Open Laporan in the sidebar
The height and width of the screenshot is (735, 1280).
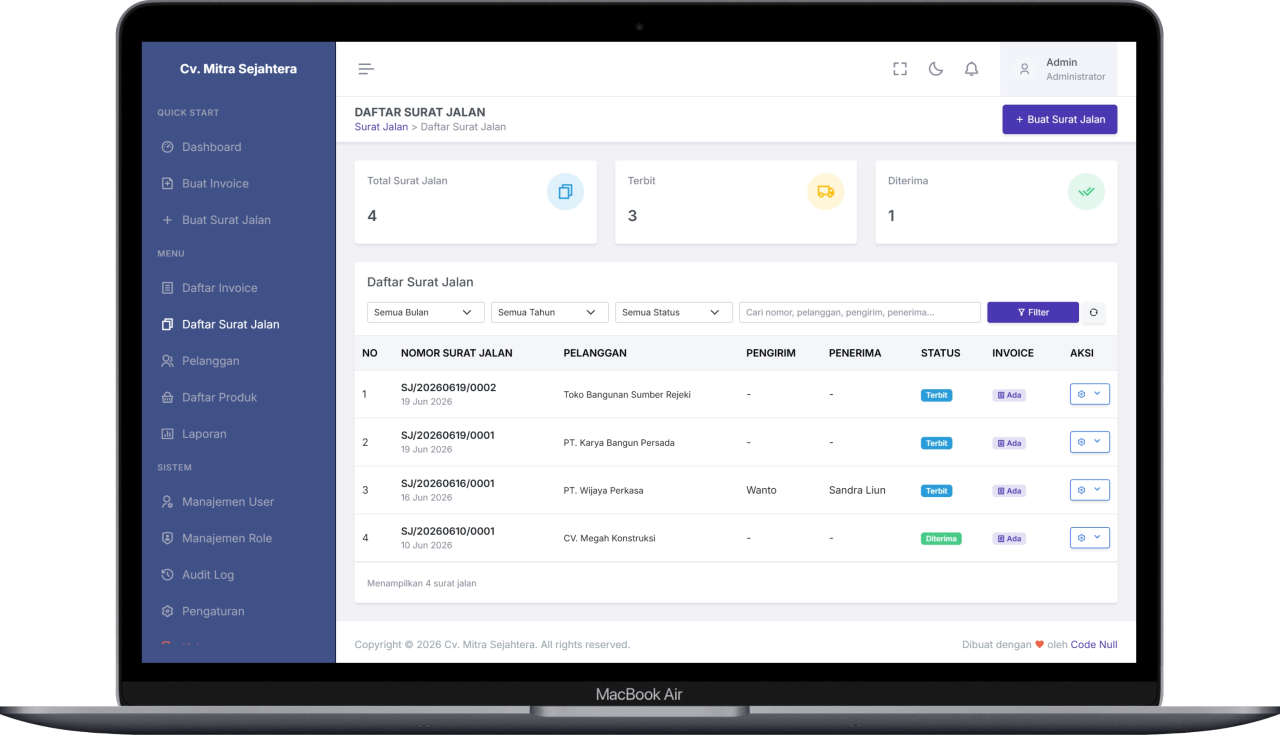[x=204, y=434]
